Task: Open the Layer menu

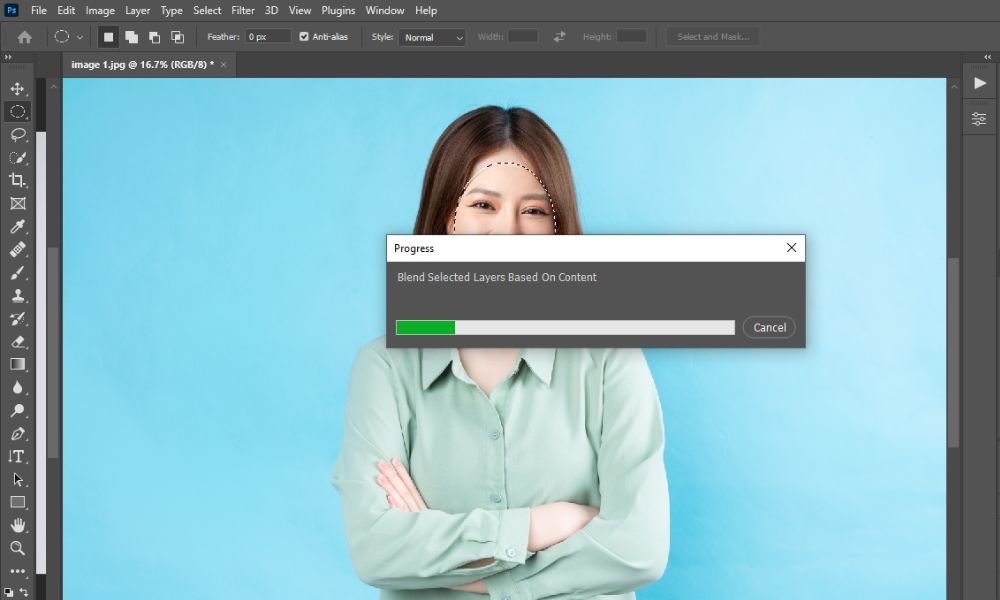Action: coord(137,10)
